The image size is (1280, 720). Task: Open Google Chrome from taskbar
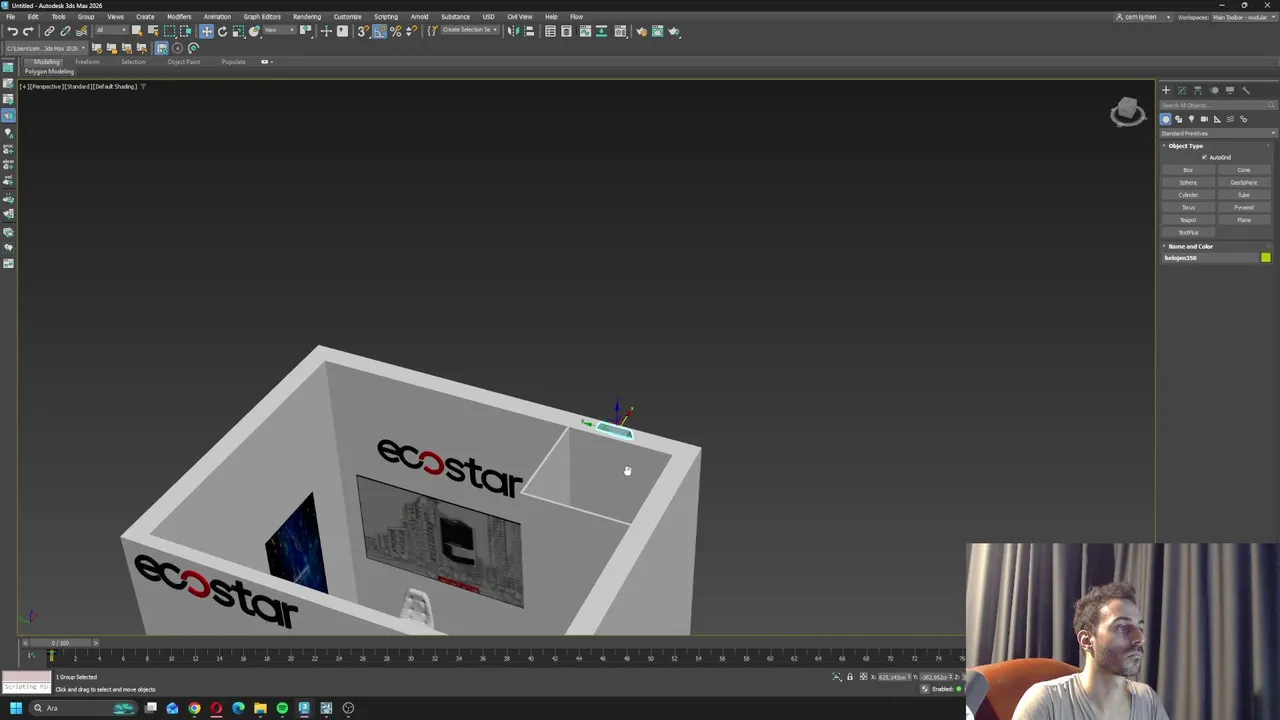coord(194,708)
